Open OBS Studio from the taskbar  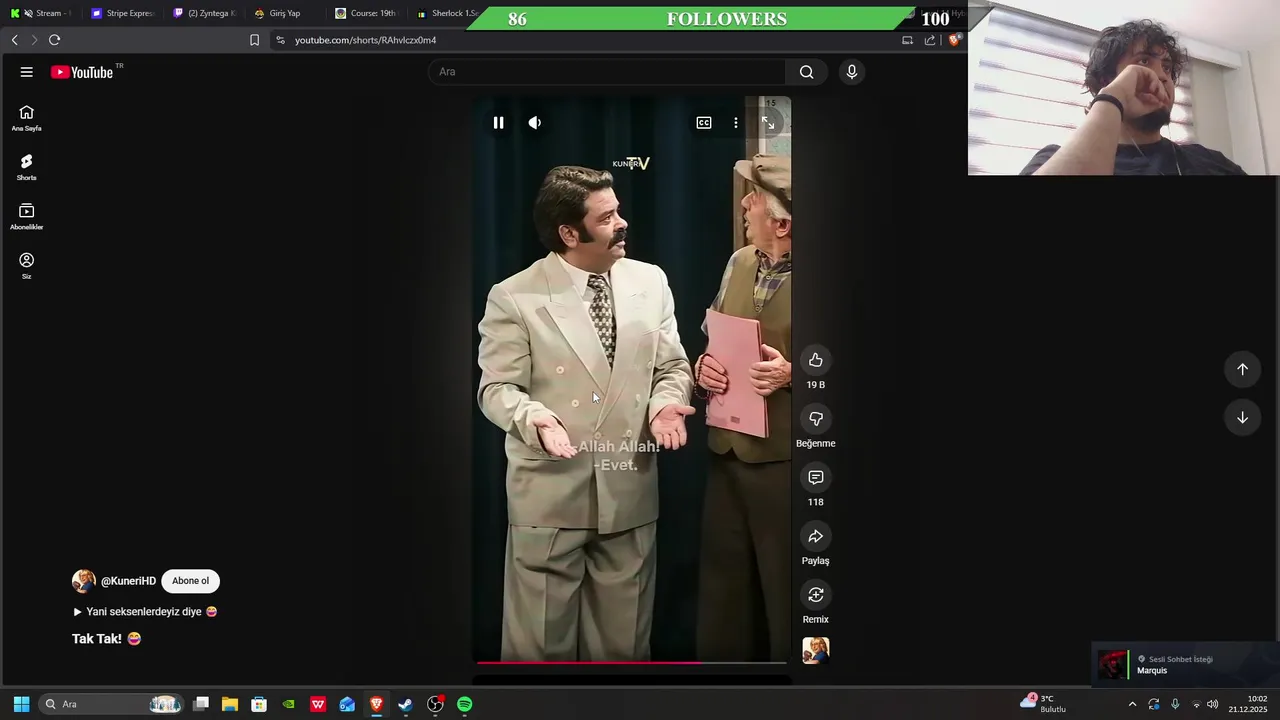click(435, 704)
